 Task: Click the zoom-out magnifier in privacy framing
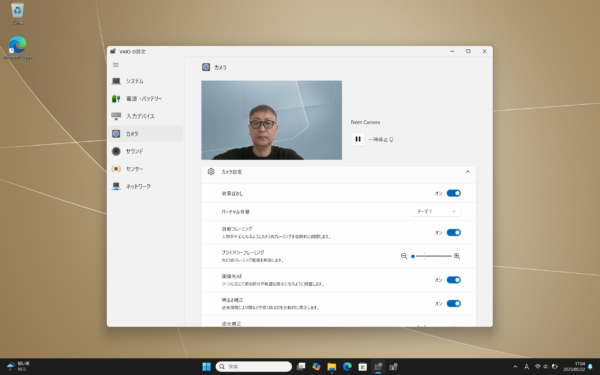click(x=404, y=256)
